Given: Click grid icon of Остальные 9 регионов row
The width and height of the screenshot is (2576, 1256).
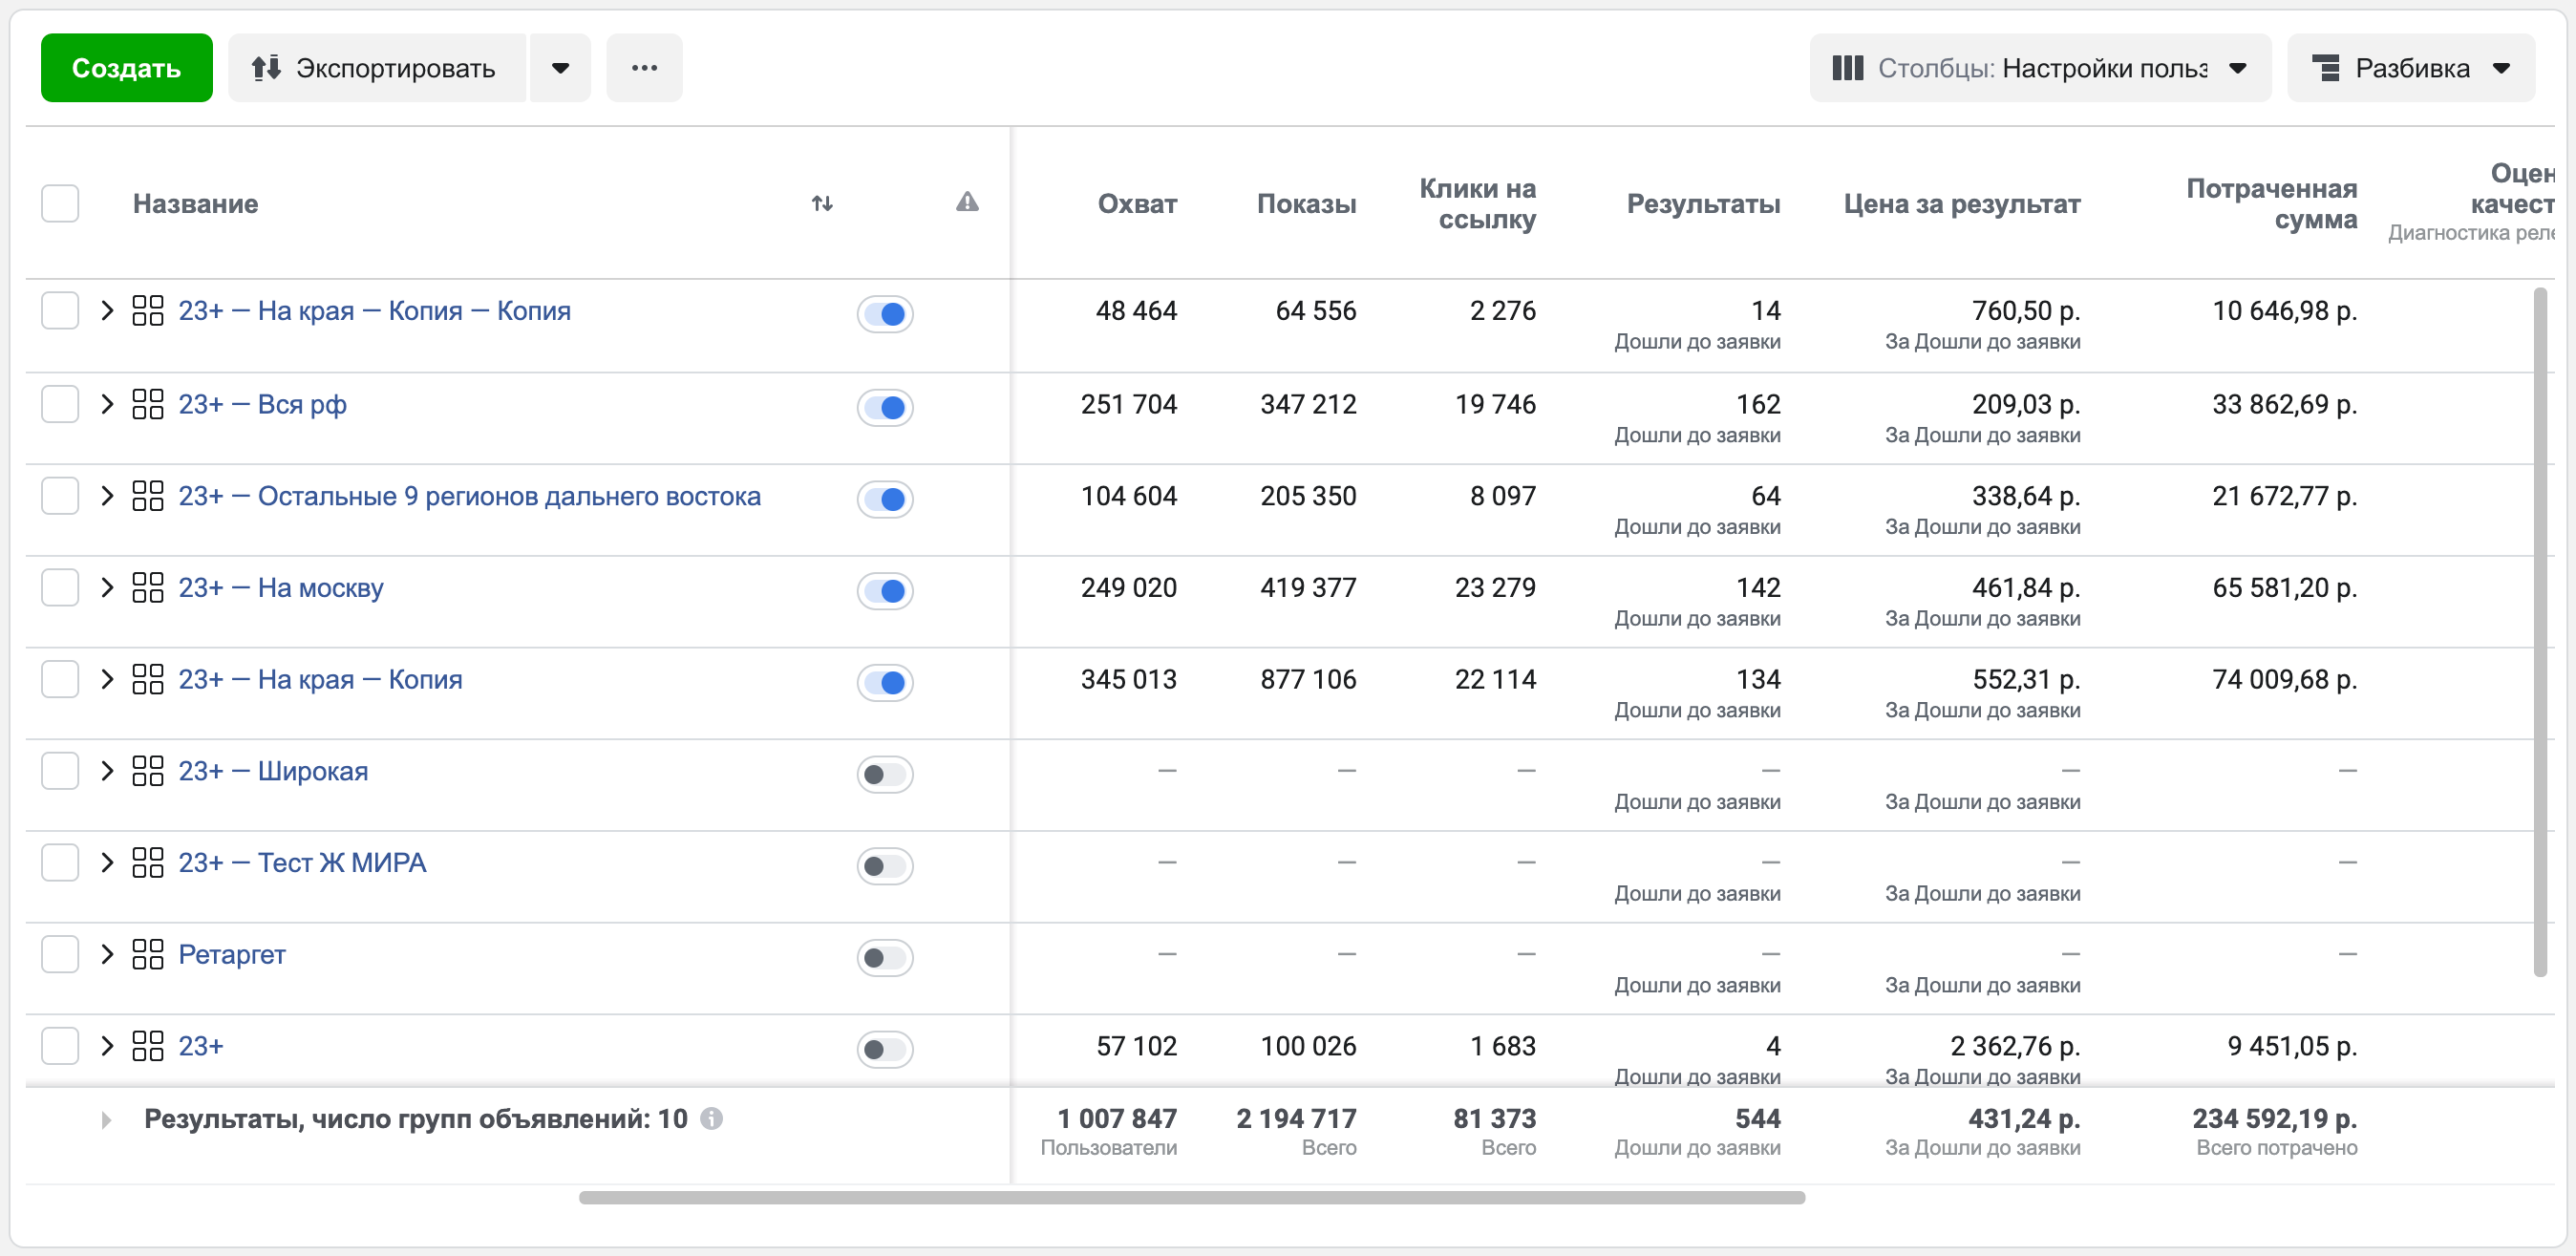Looking at the screenshot, I should tap(148, 495).
